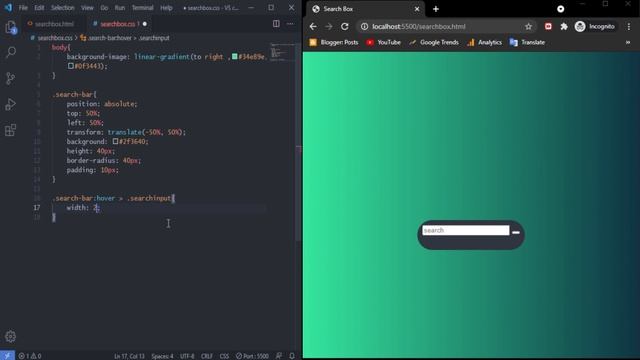Click the 'position: absolute;' line in the editor
The width and height of the screenshot is (640, 360).
click(x=102, y=104)
